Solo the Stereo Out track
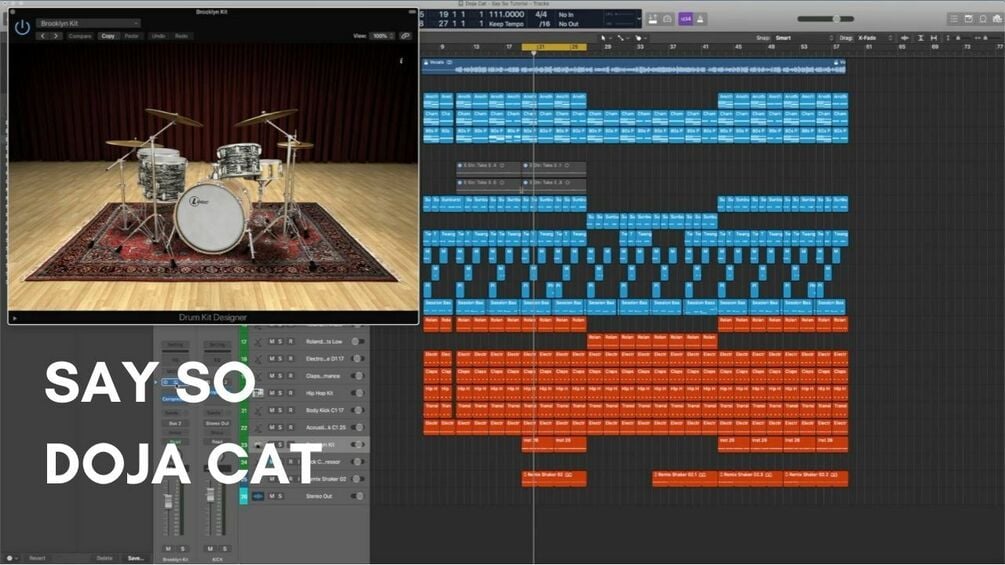This screenshot has width=1005, height=565. pyautogui.click(x=281, y=496)
